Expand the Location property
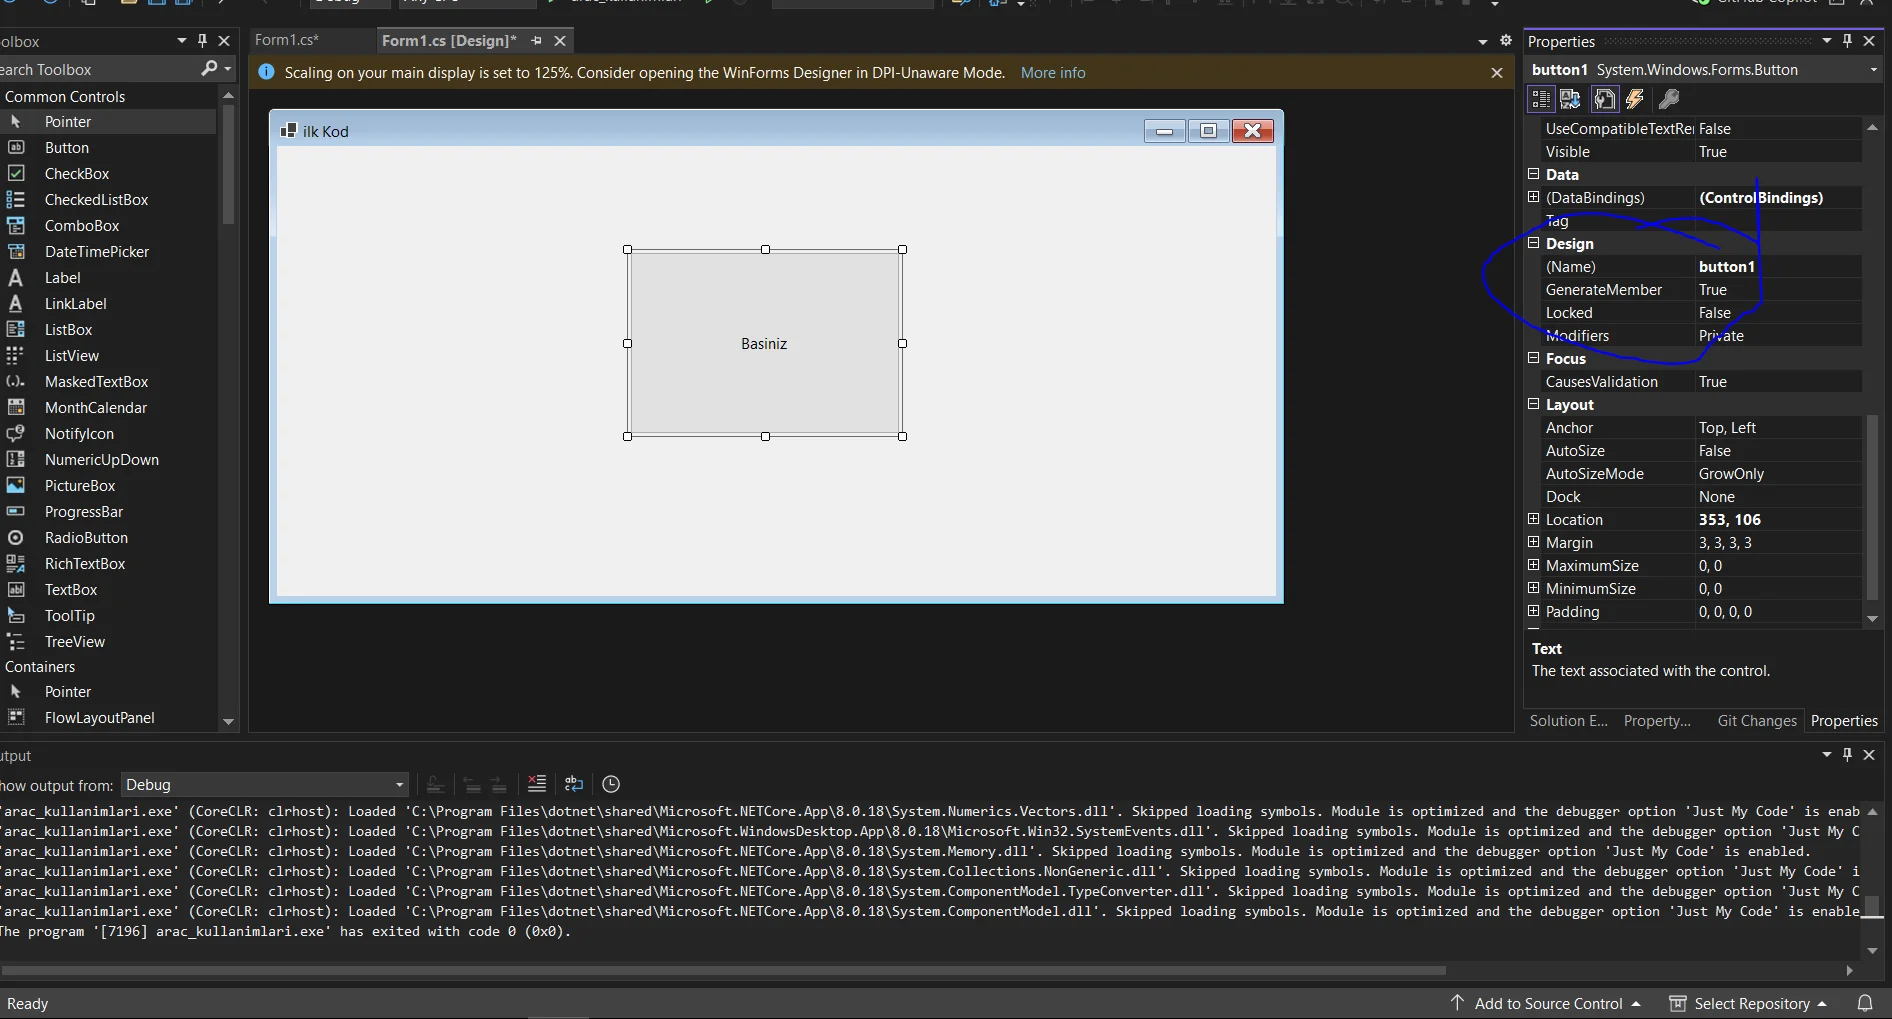 click(x=1534, y=519)
